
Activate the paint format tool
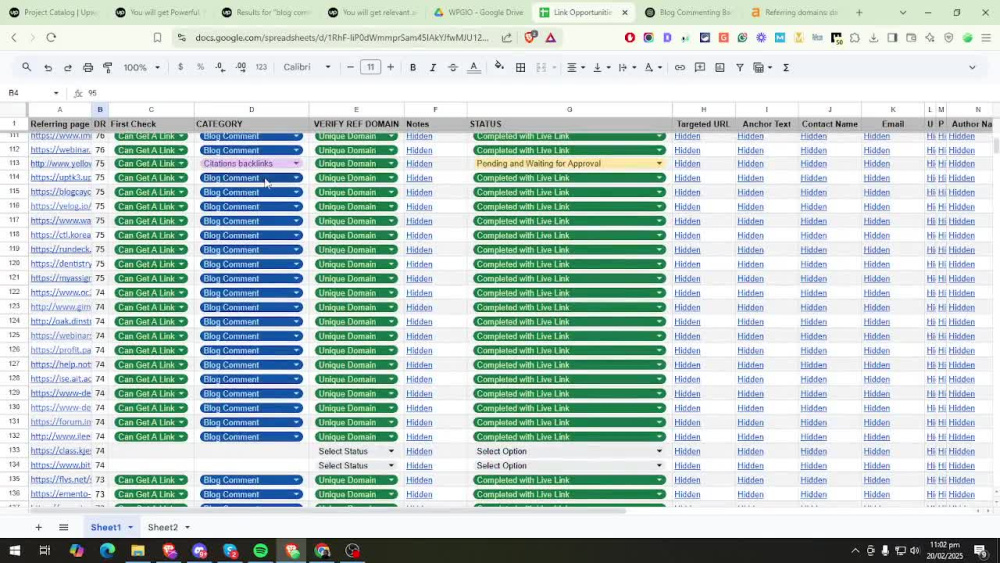pyautogui.click(x=108, y=67)
